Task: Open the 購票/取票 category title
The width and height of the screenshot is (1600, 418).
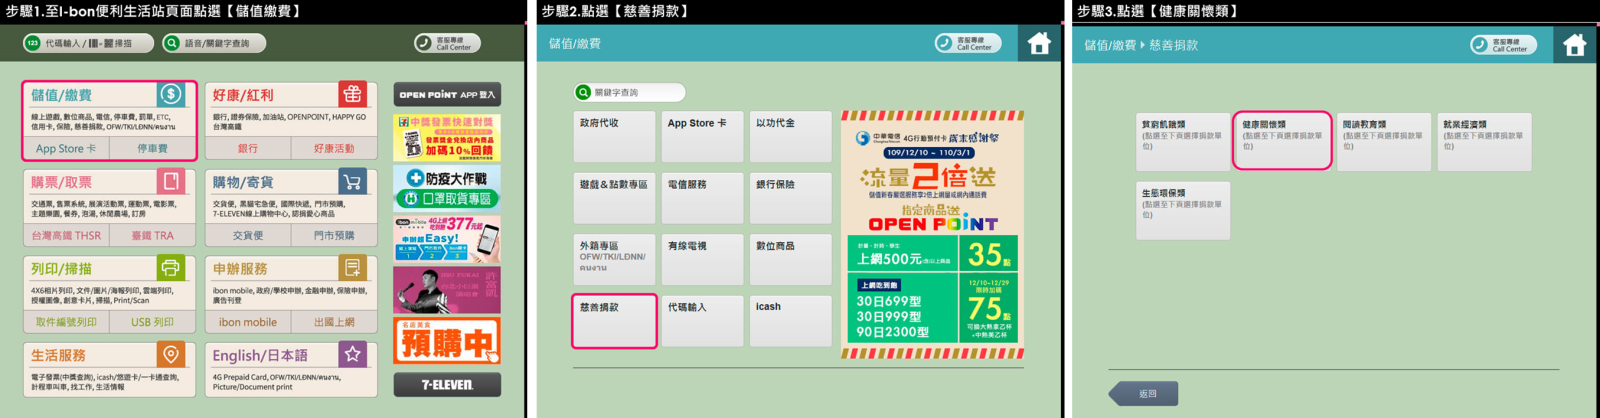Action: 61,182
